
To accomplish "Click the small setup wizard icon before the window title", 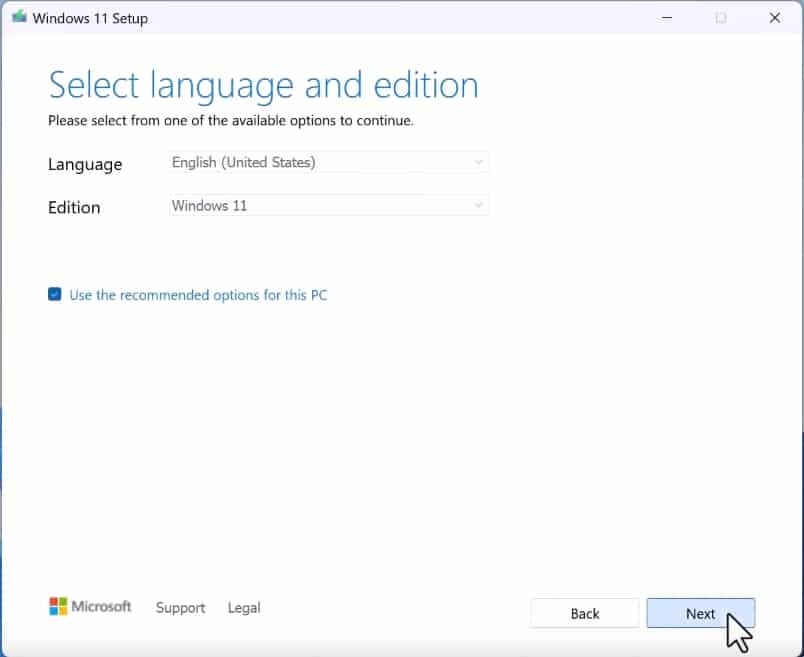I will (x=17, y=17).
